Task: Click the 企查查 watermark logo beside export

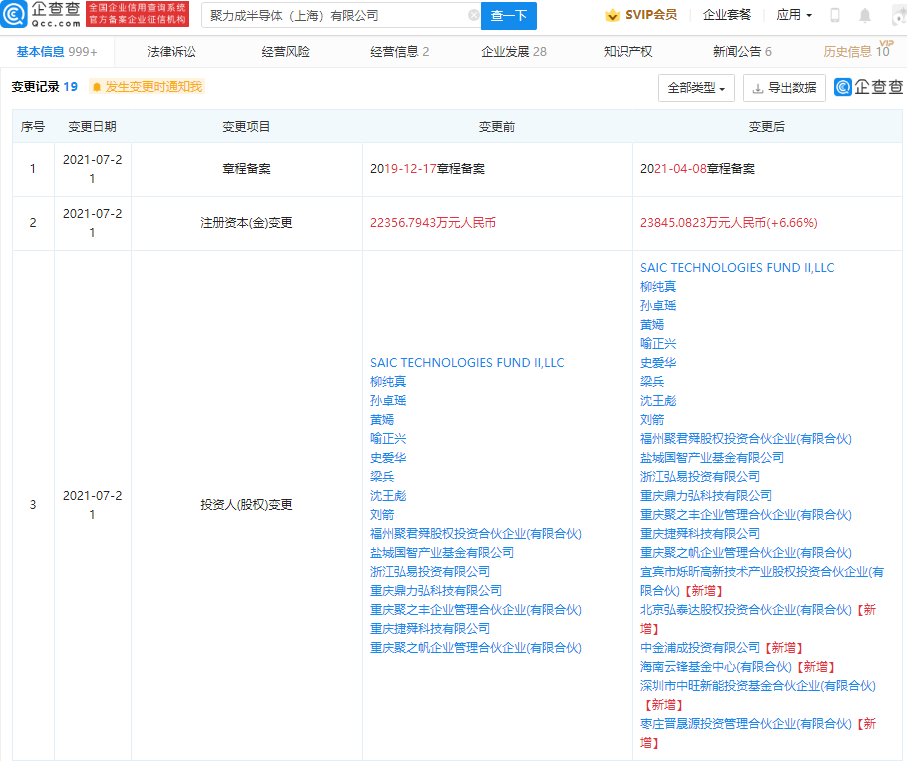Action: click(868, 88)
